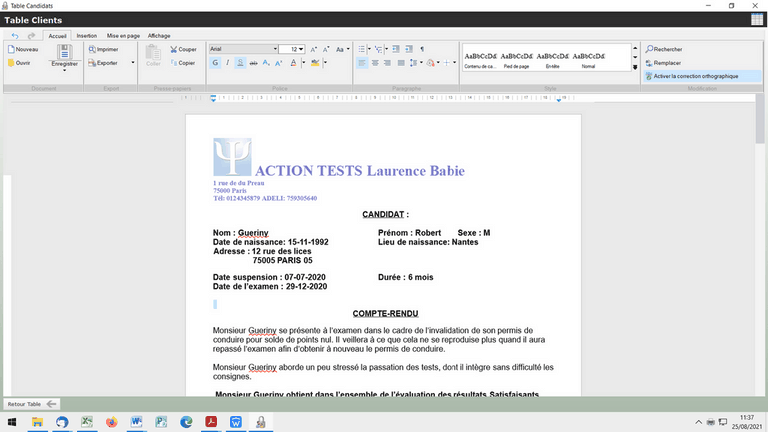Click the vertical document scrollbar
The height and width of the screenshot is (432, 768).
tap(760, 118)
